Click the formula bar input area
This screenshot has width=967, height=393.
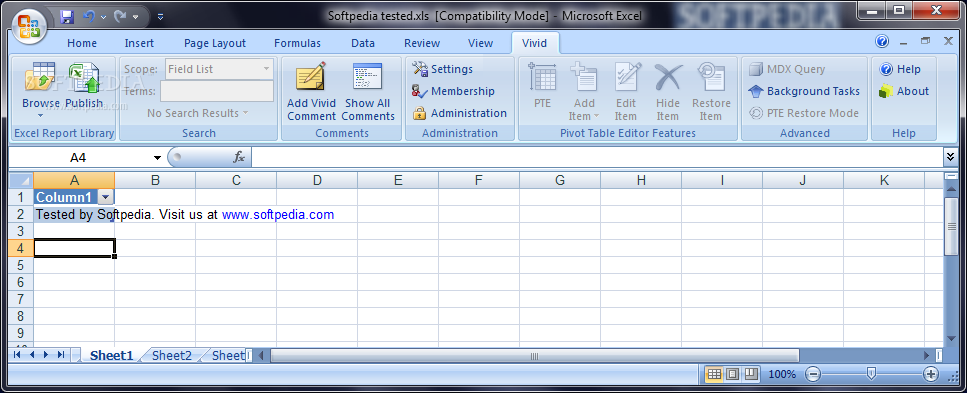pyautogui.click(x=597, y=157)
